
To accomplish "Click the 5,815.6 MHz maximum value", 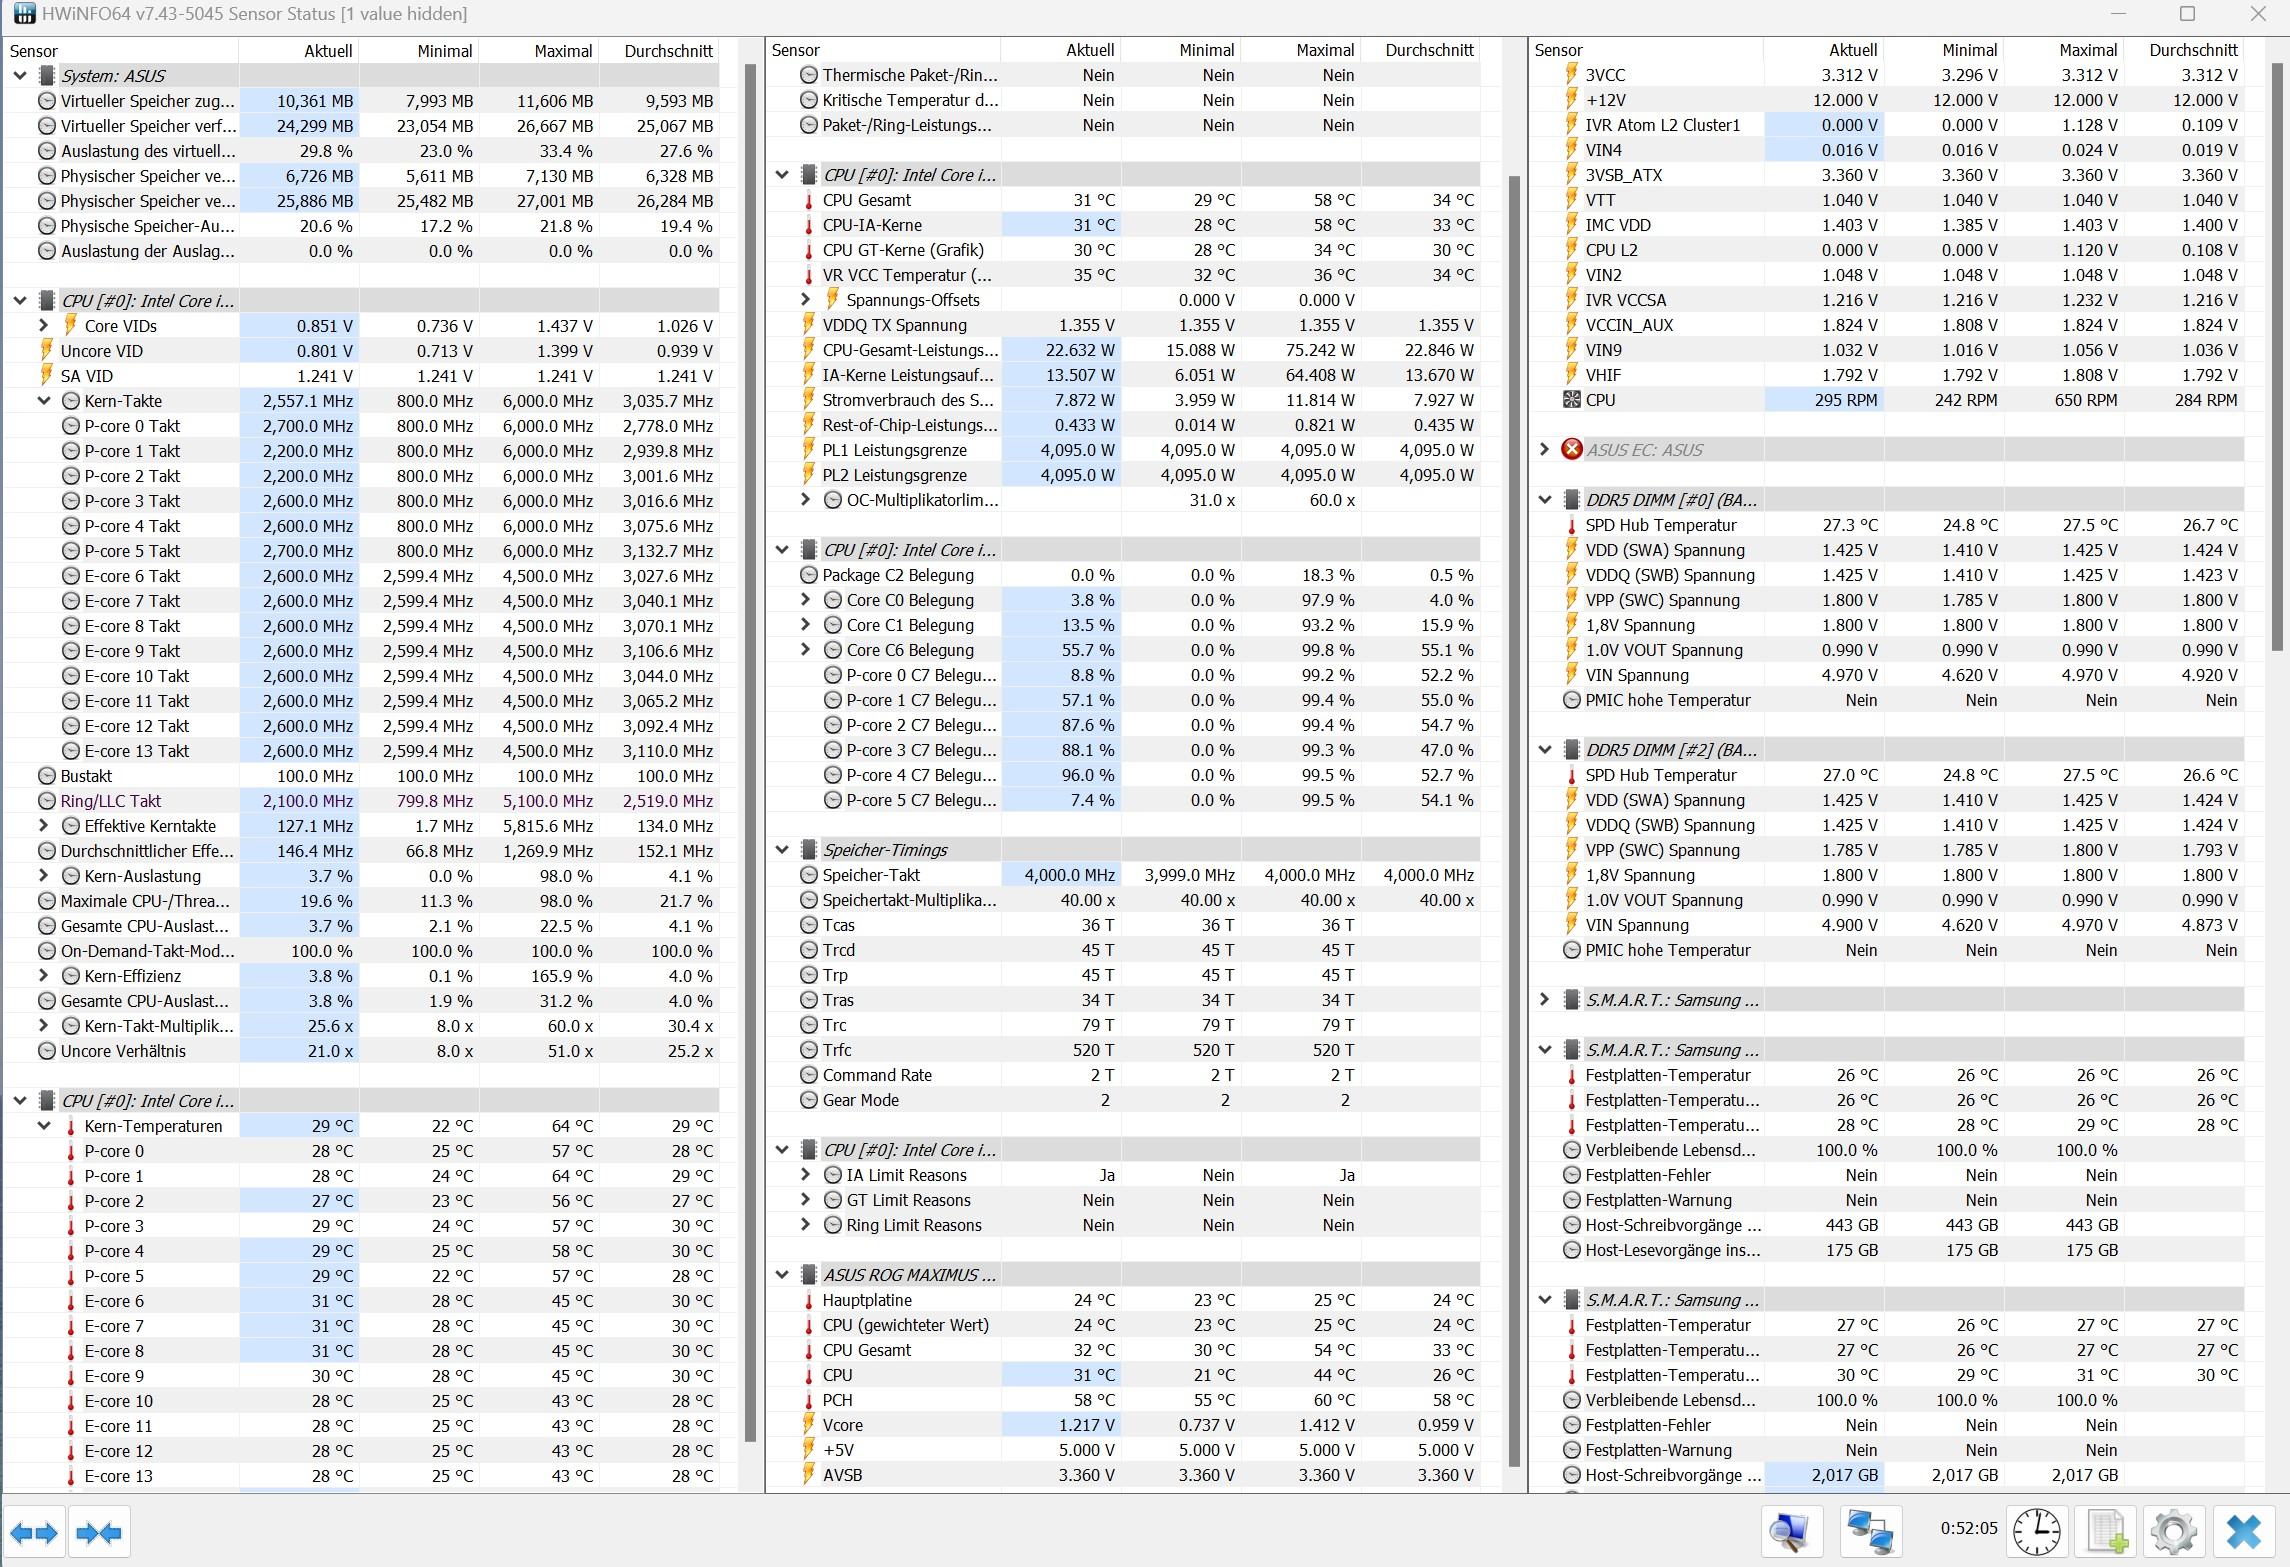I will coord(548,826).
